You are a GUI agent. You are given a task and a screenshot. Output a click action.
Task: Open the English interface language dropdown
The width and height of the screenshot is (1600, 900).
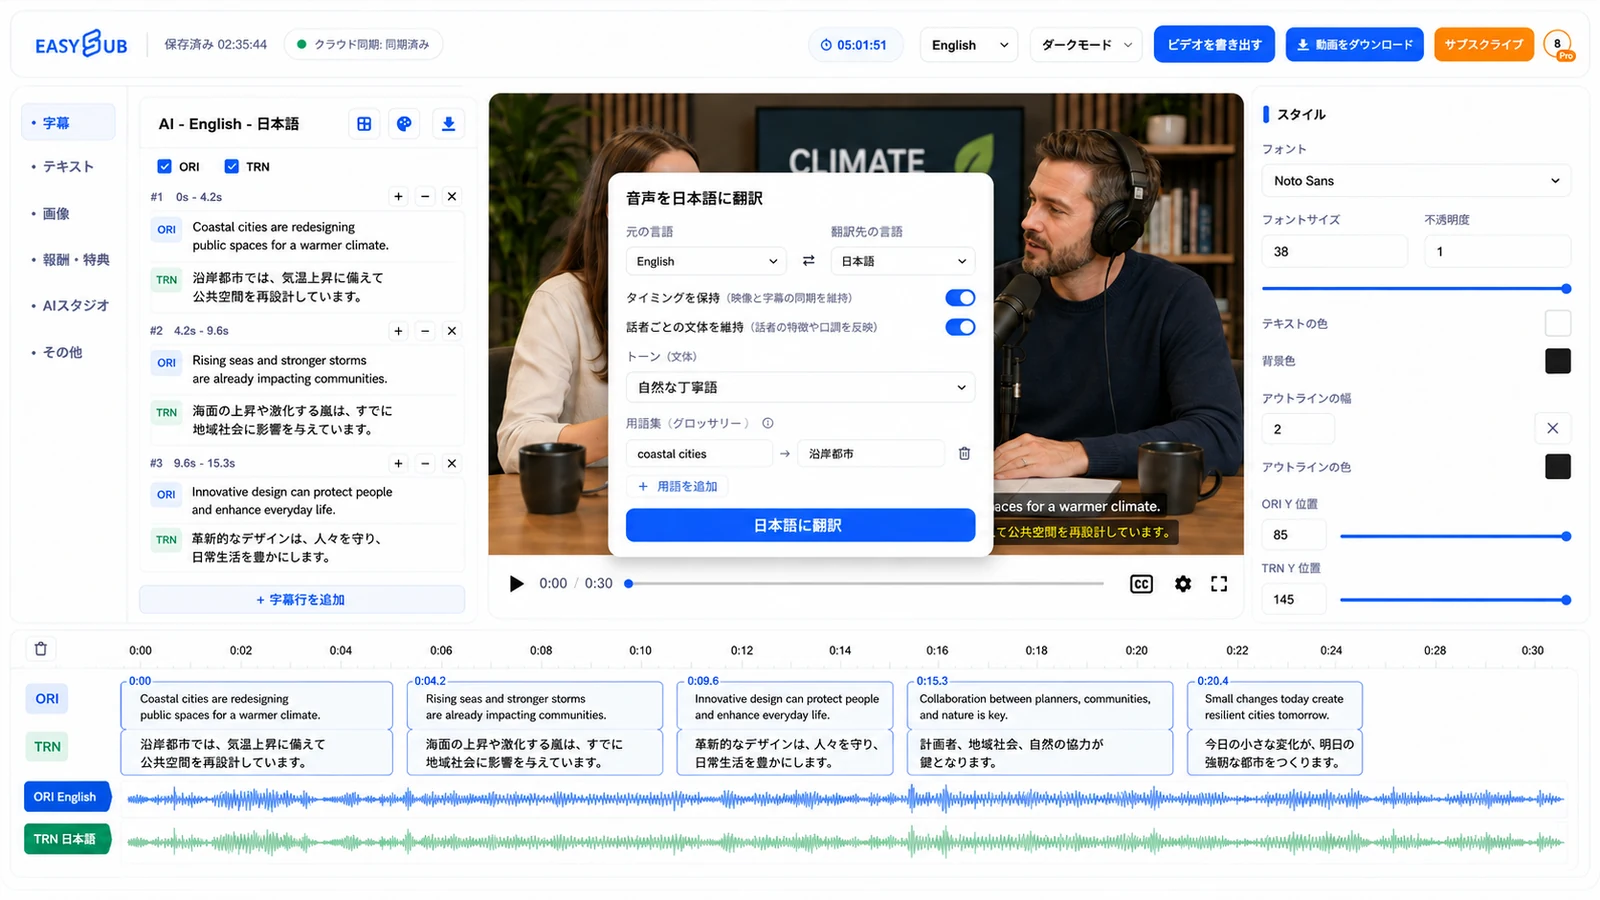point(968,45)
